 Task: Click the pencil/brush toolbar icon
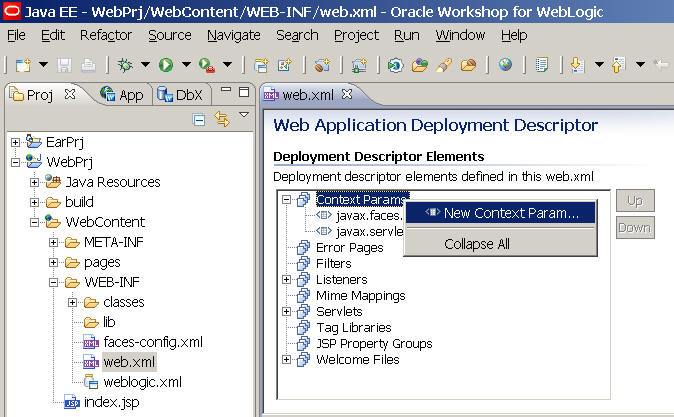click(444, 65)
